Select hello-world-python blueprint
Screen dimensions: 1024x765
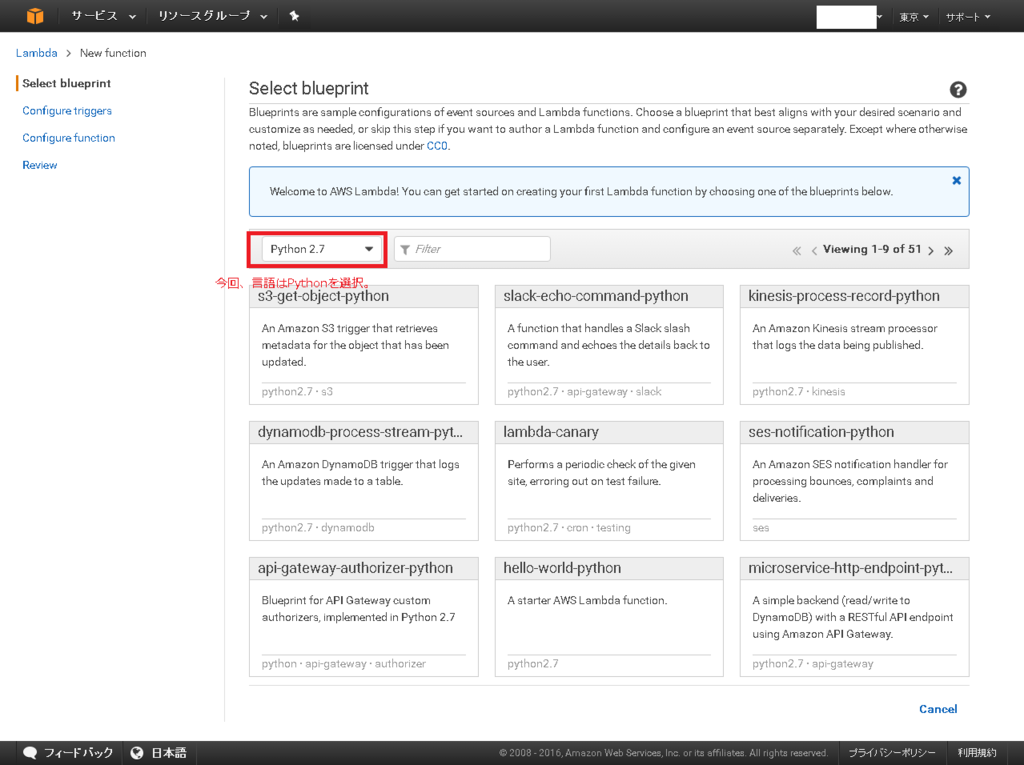(609, 616)
